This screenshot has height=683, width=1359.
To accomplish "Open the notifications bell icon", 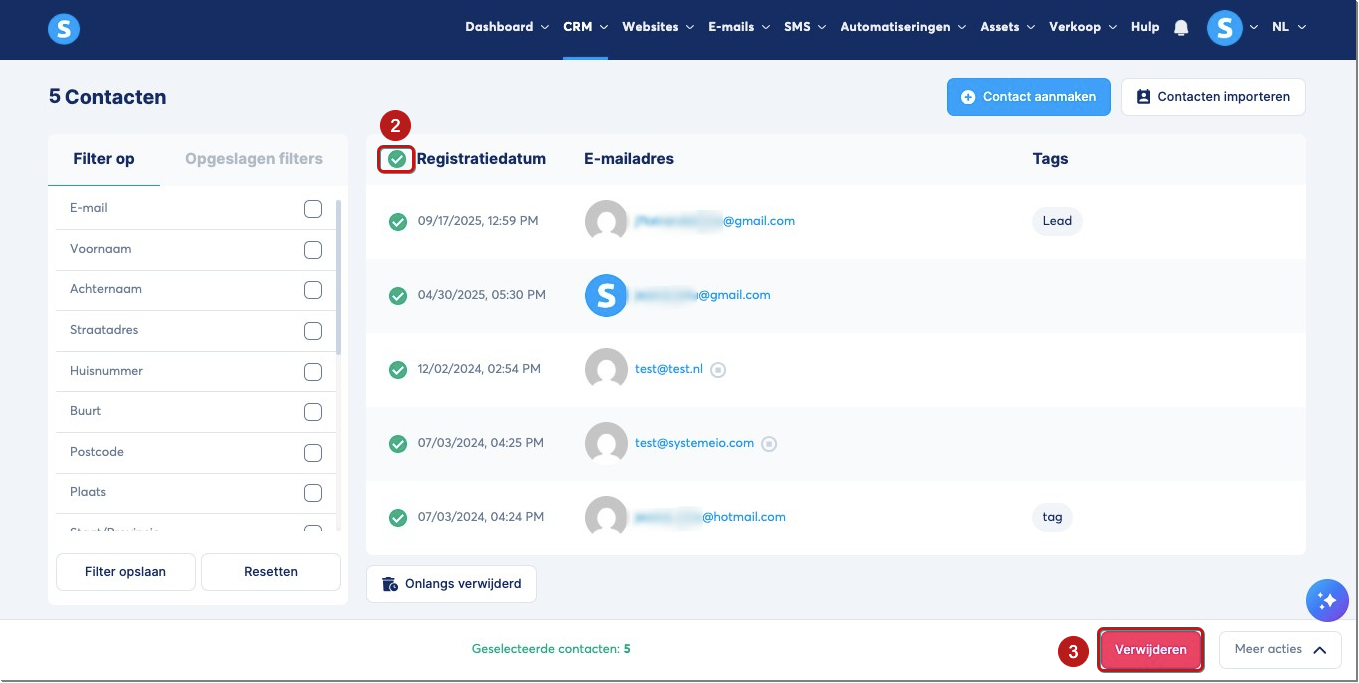I will point(1181,28).
